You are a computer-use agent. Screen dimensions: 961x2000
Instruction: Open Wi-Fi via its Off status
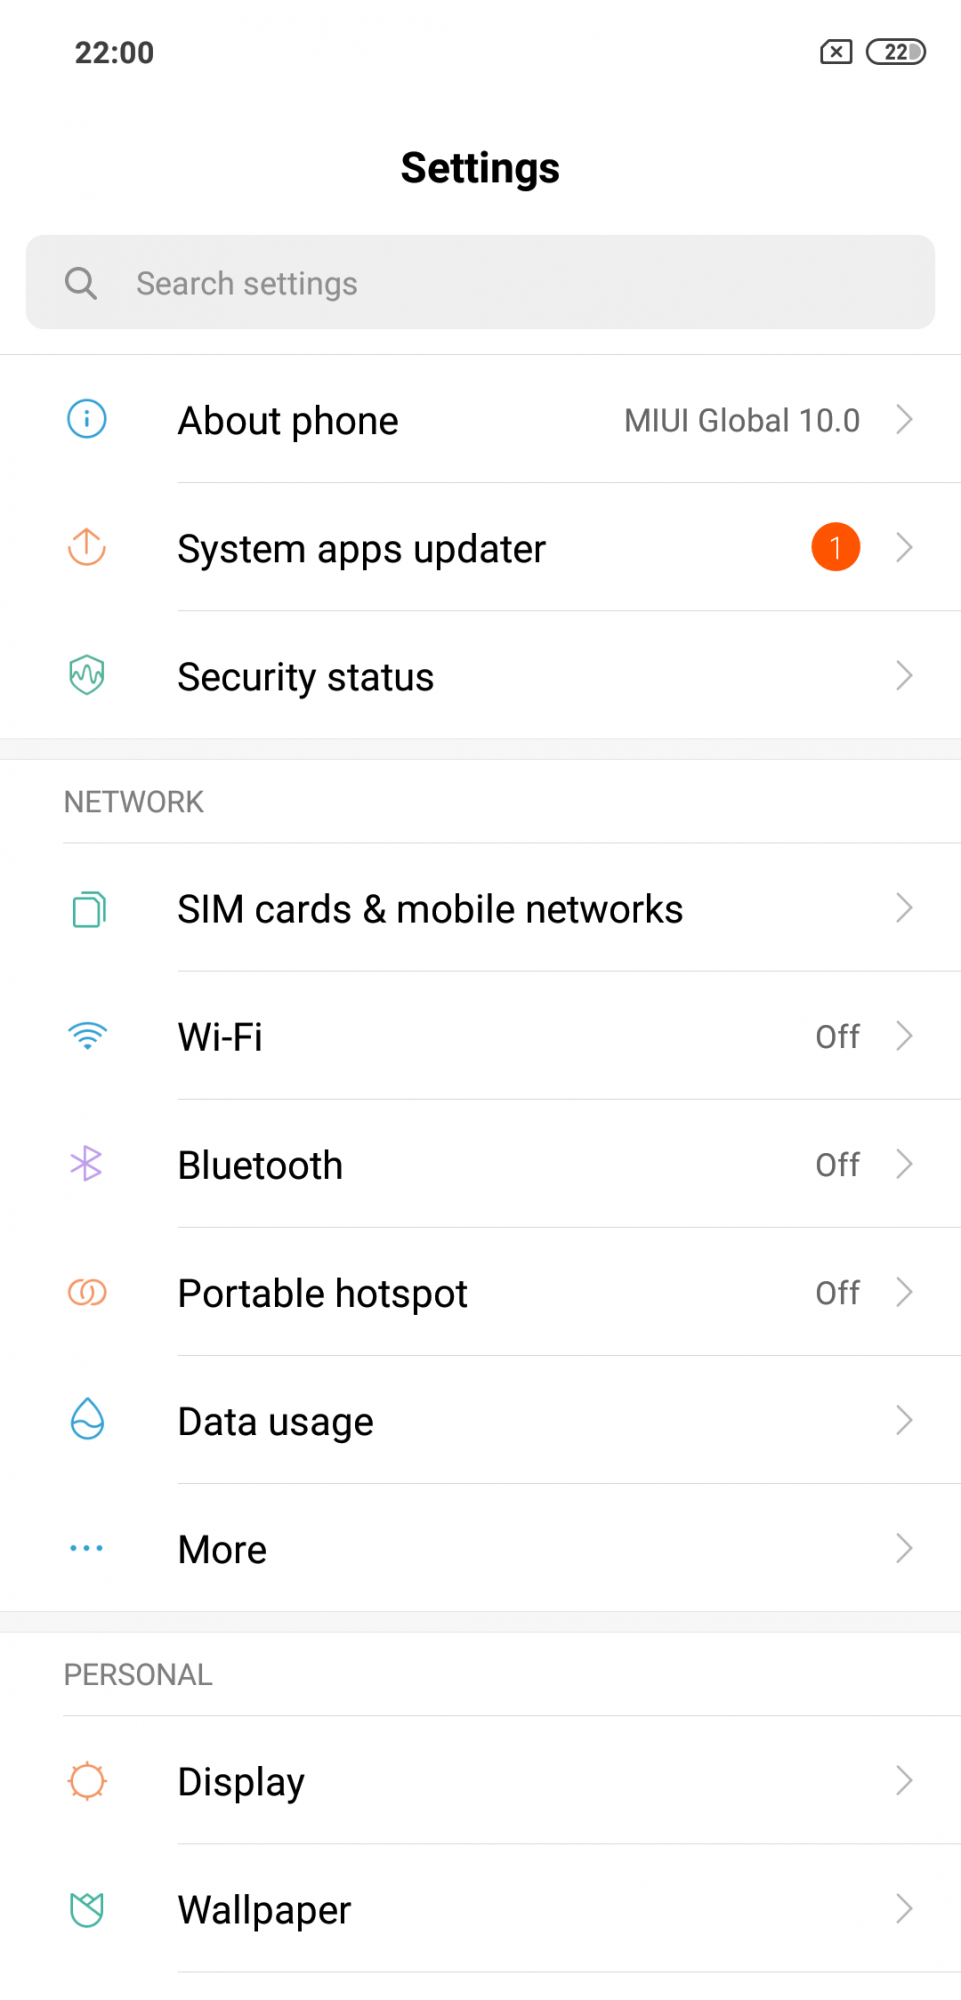pos(837,1037)
